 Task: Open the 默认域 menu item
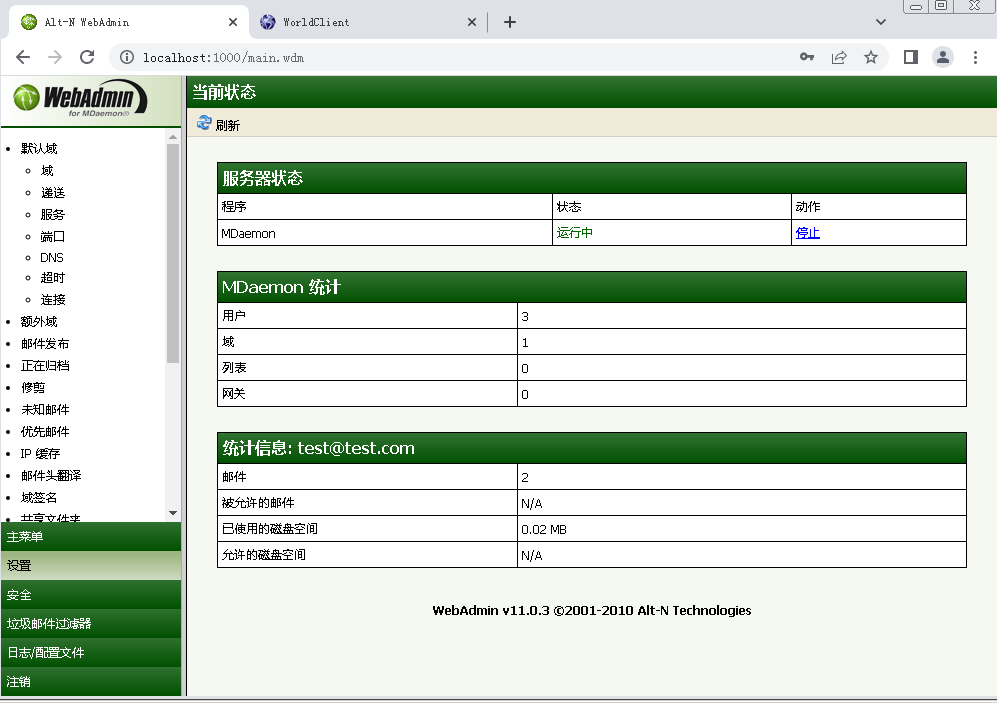39,148
